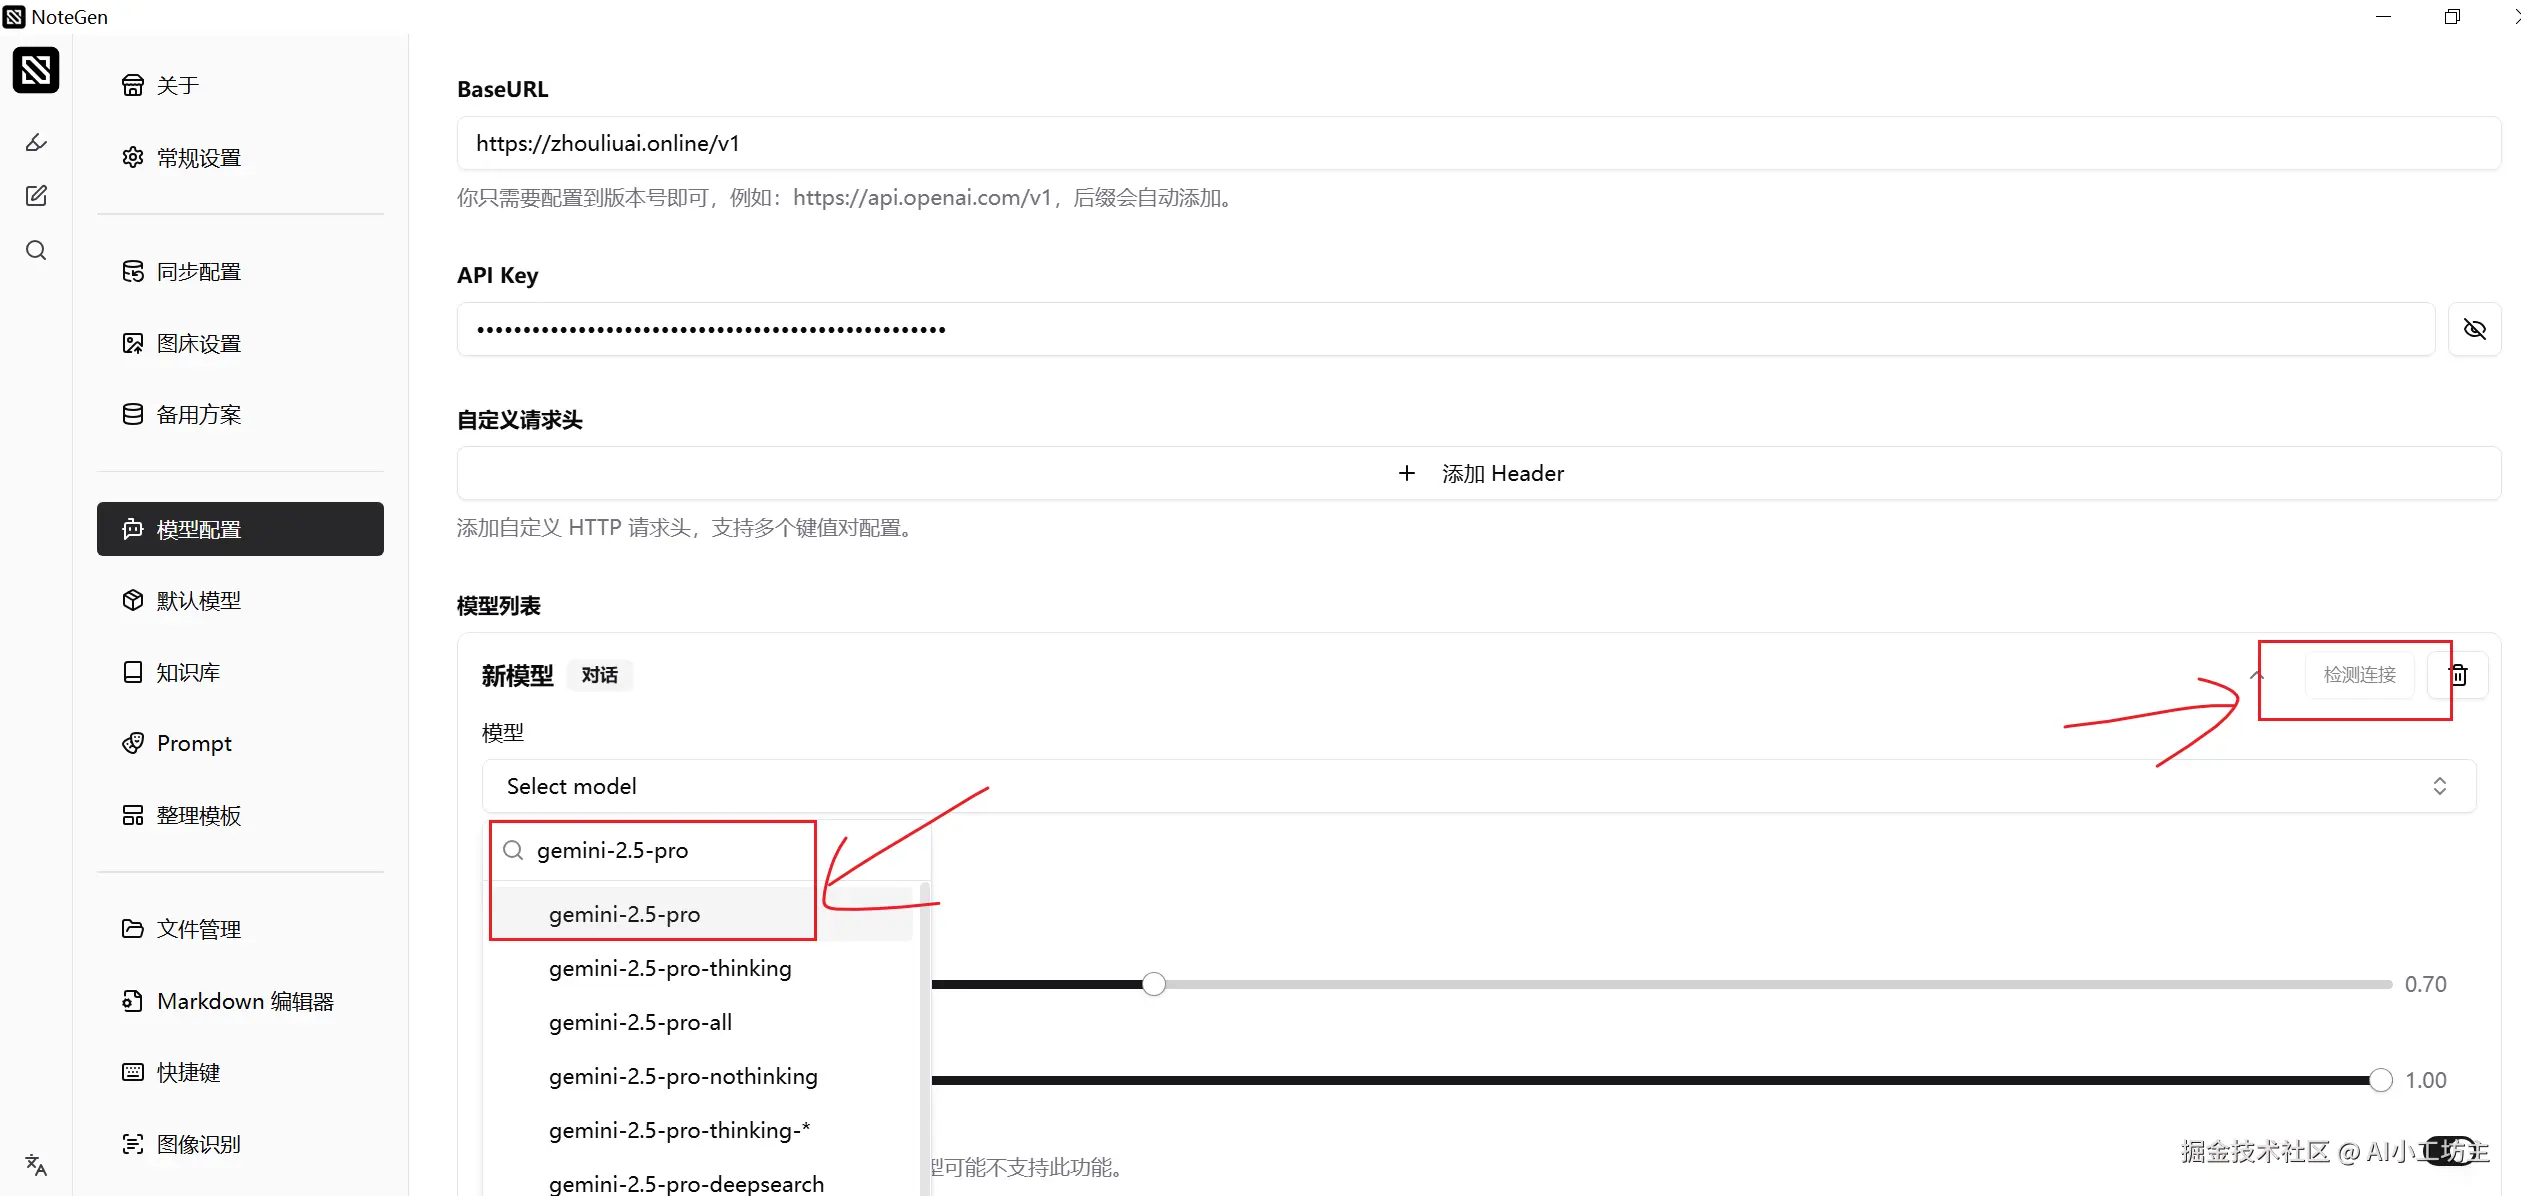Delete the new model with trash icon
The image size is (2521, 1196).
[x=2458, y=675]
